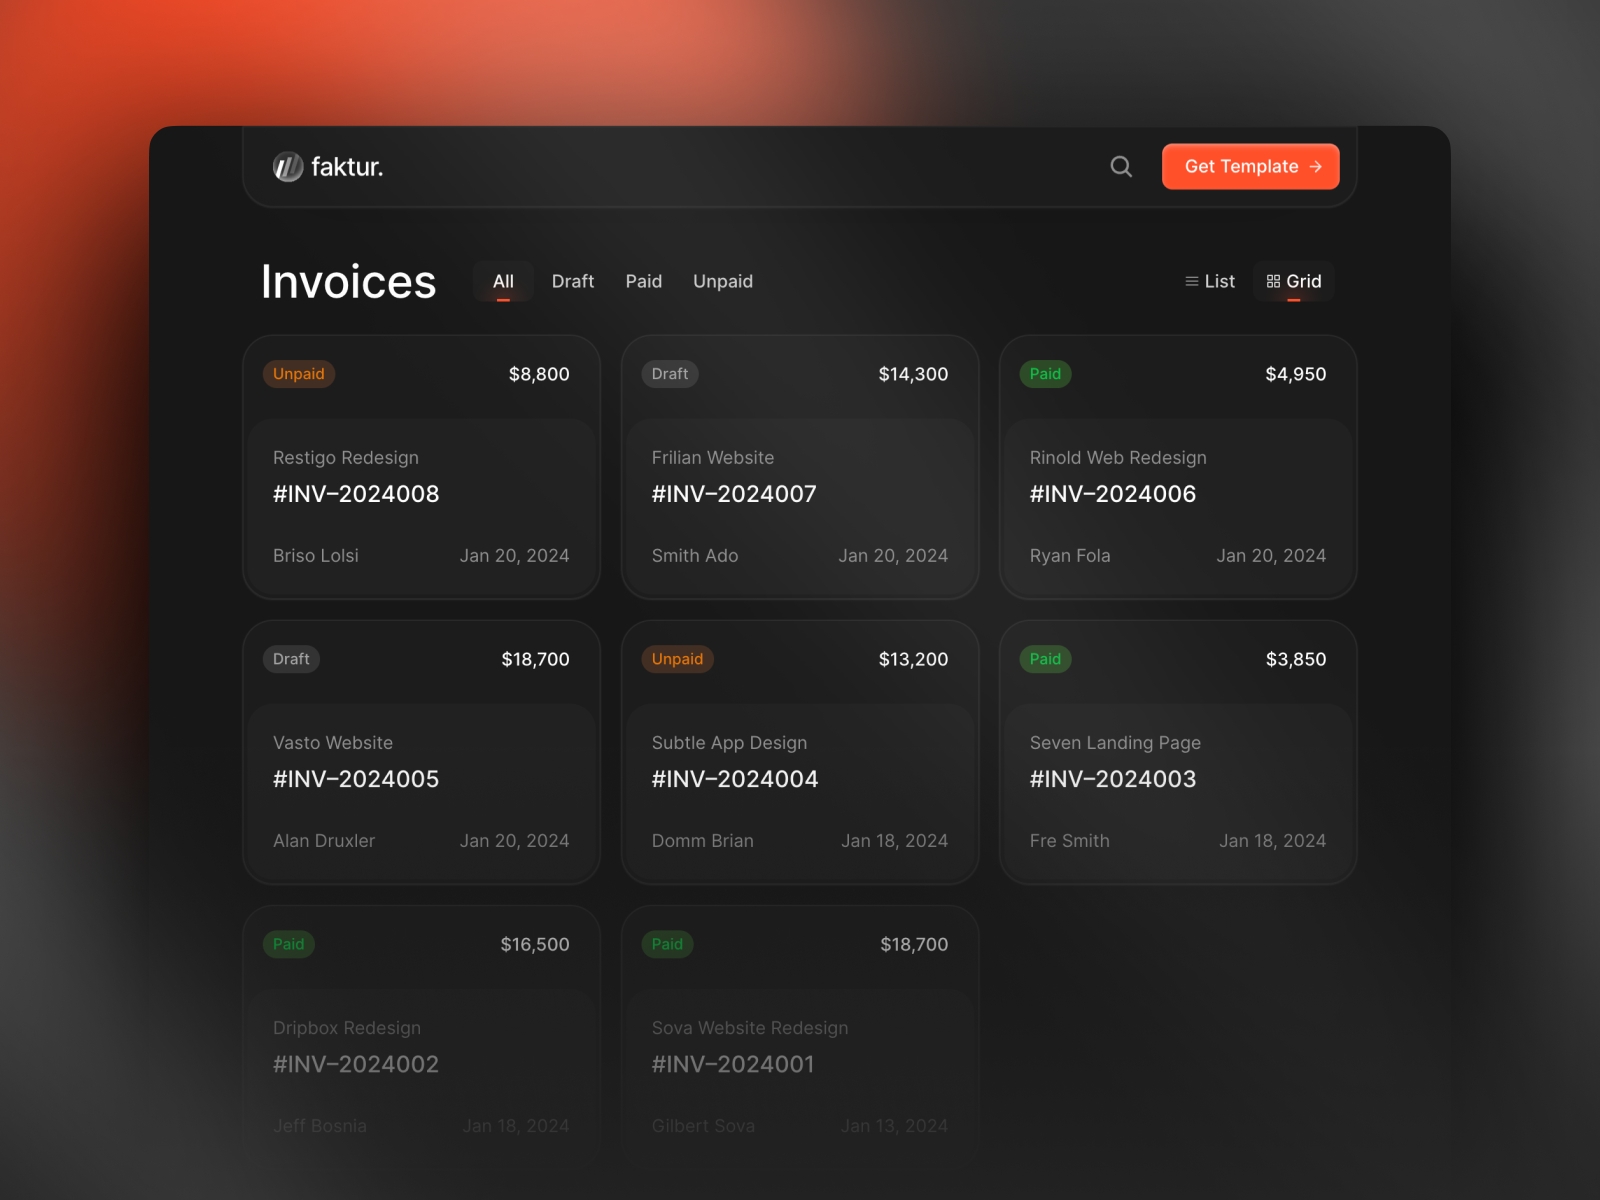This screenshot has width=1600, height=1200.
Task: Filter invoices by Paid tab
Action: click(x=643, y=282)
